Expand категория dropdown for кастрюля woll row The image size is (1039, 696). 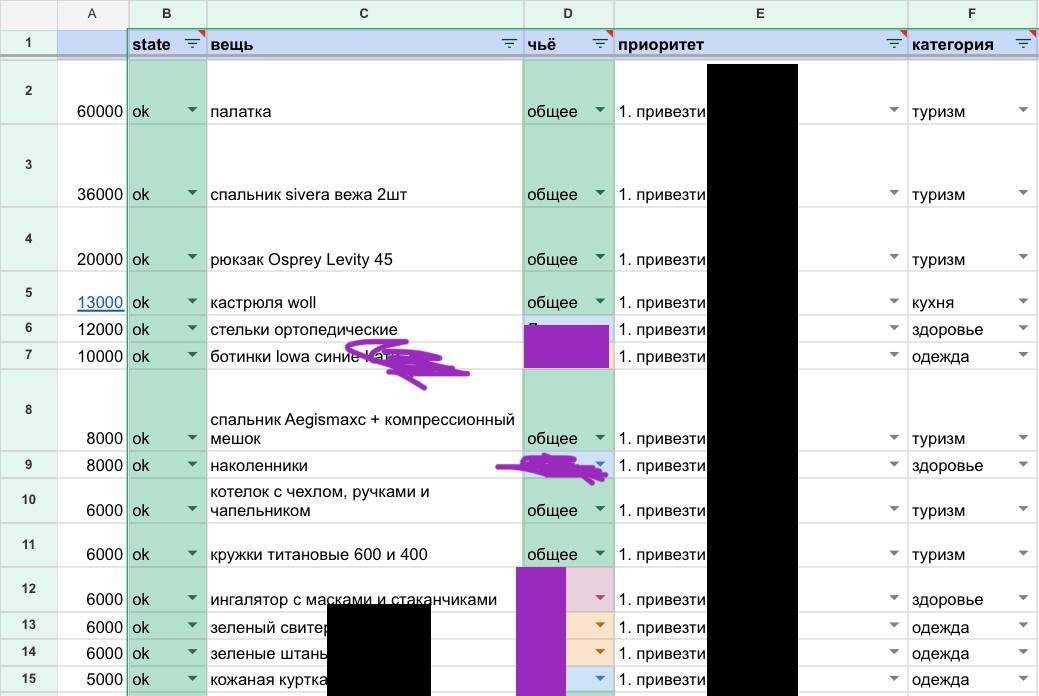(1023, 302)
